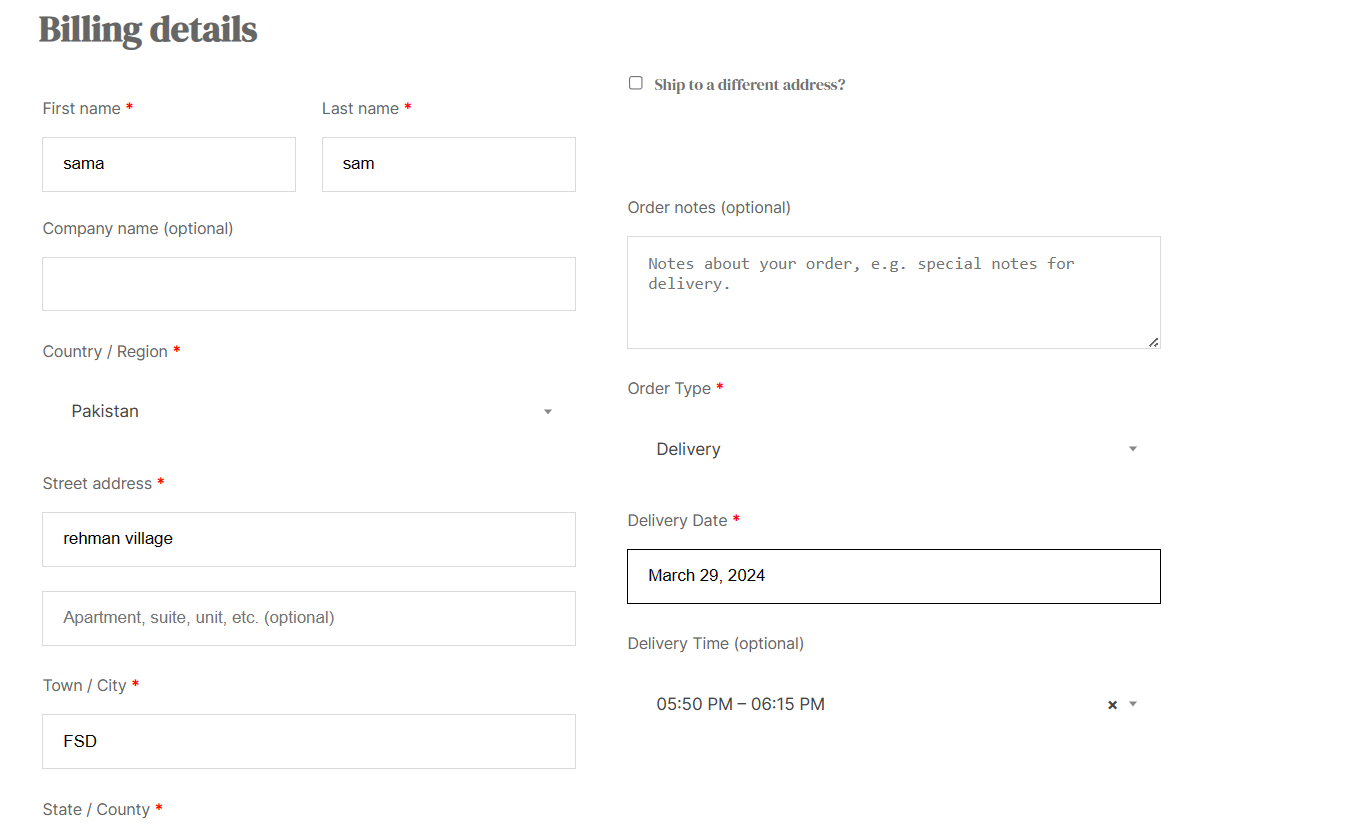This screenshot has height=837, width=1365.
Task: Click the arrow on the Country dropdown
Action: pyautogui.click(x=548, y=412)
